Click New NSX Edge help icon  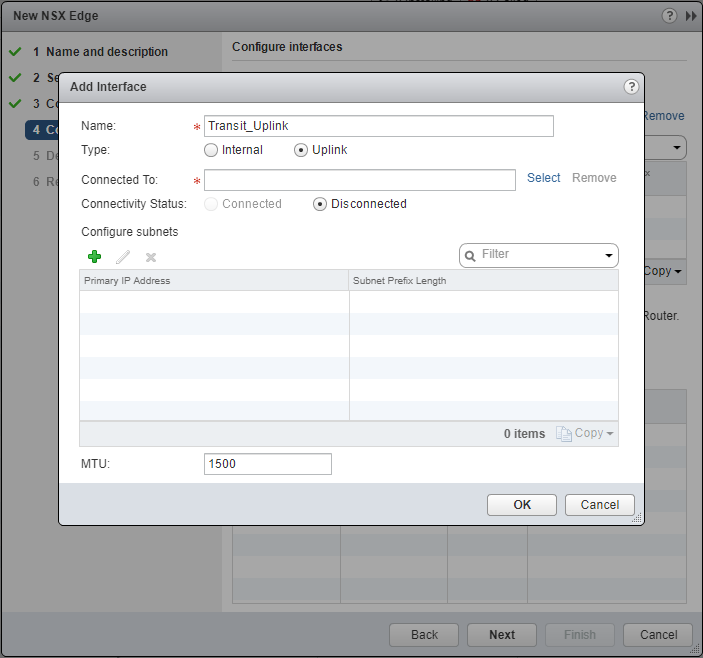coord(669,16)
